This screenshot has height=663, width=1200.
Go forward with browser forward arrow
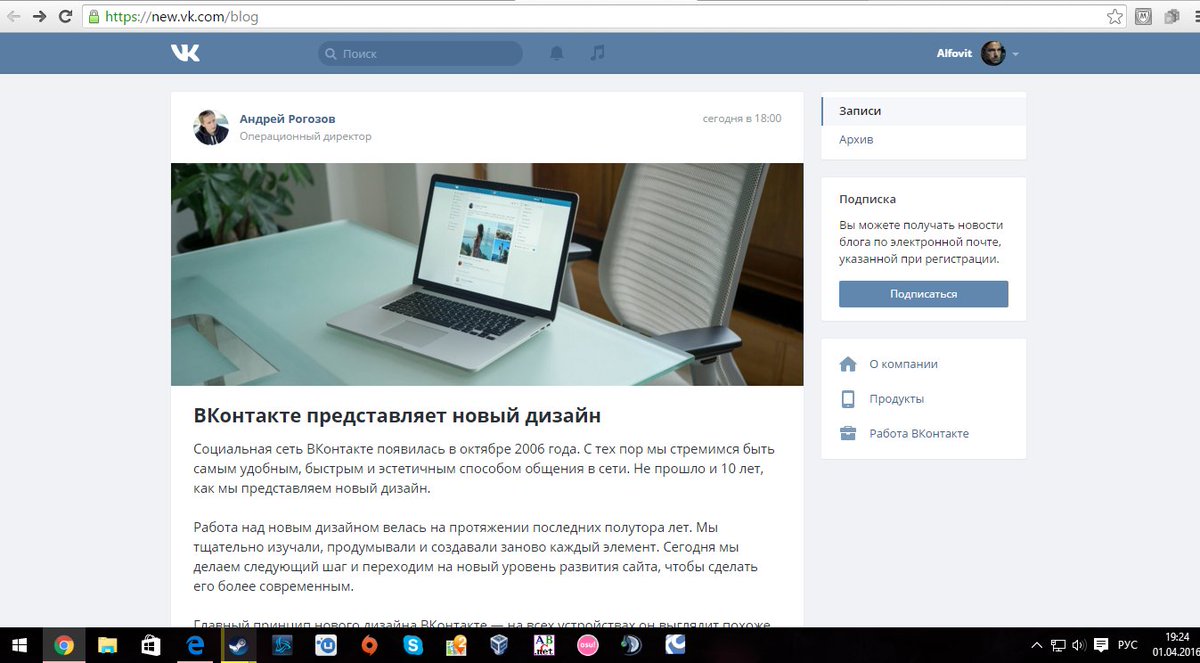pos(39,17)
